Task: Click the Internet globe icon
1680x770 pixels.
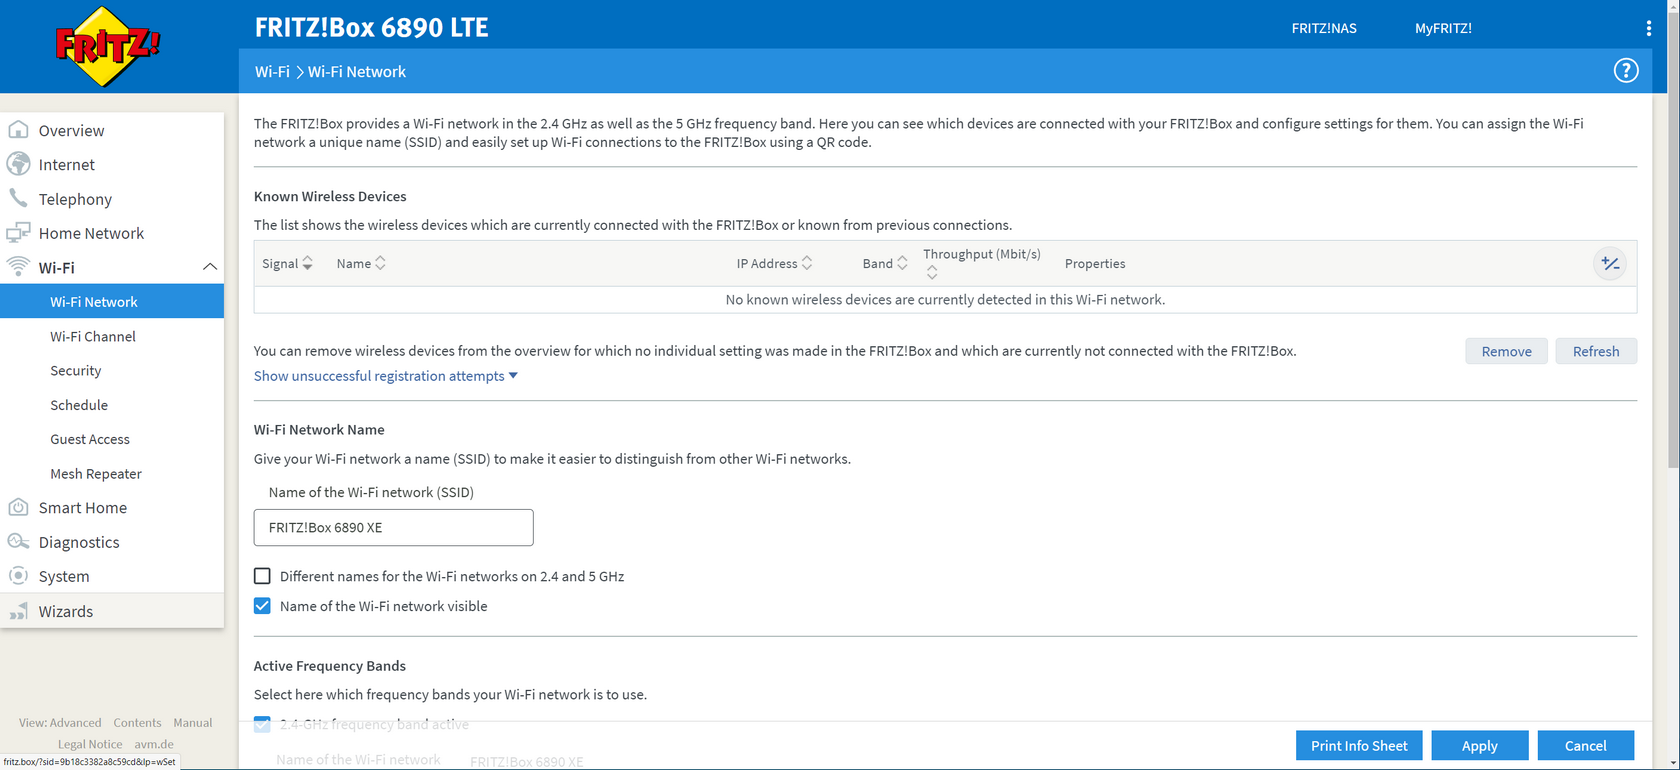Action: point(18,164)
